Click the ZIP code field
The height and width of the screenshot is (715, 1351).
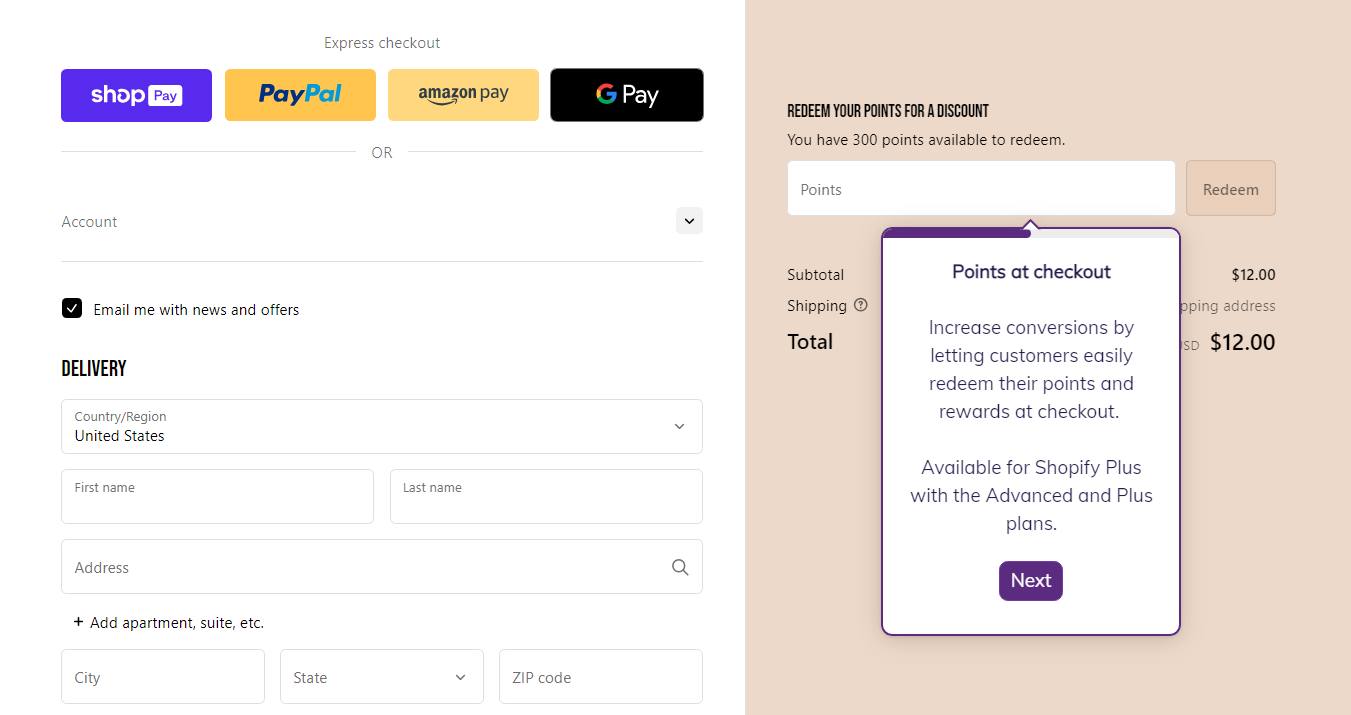coord(600,676)
